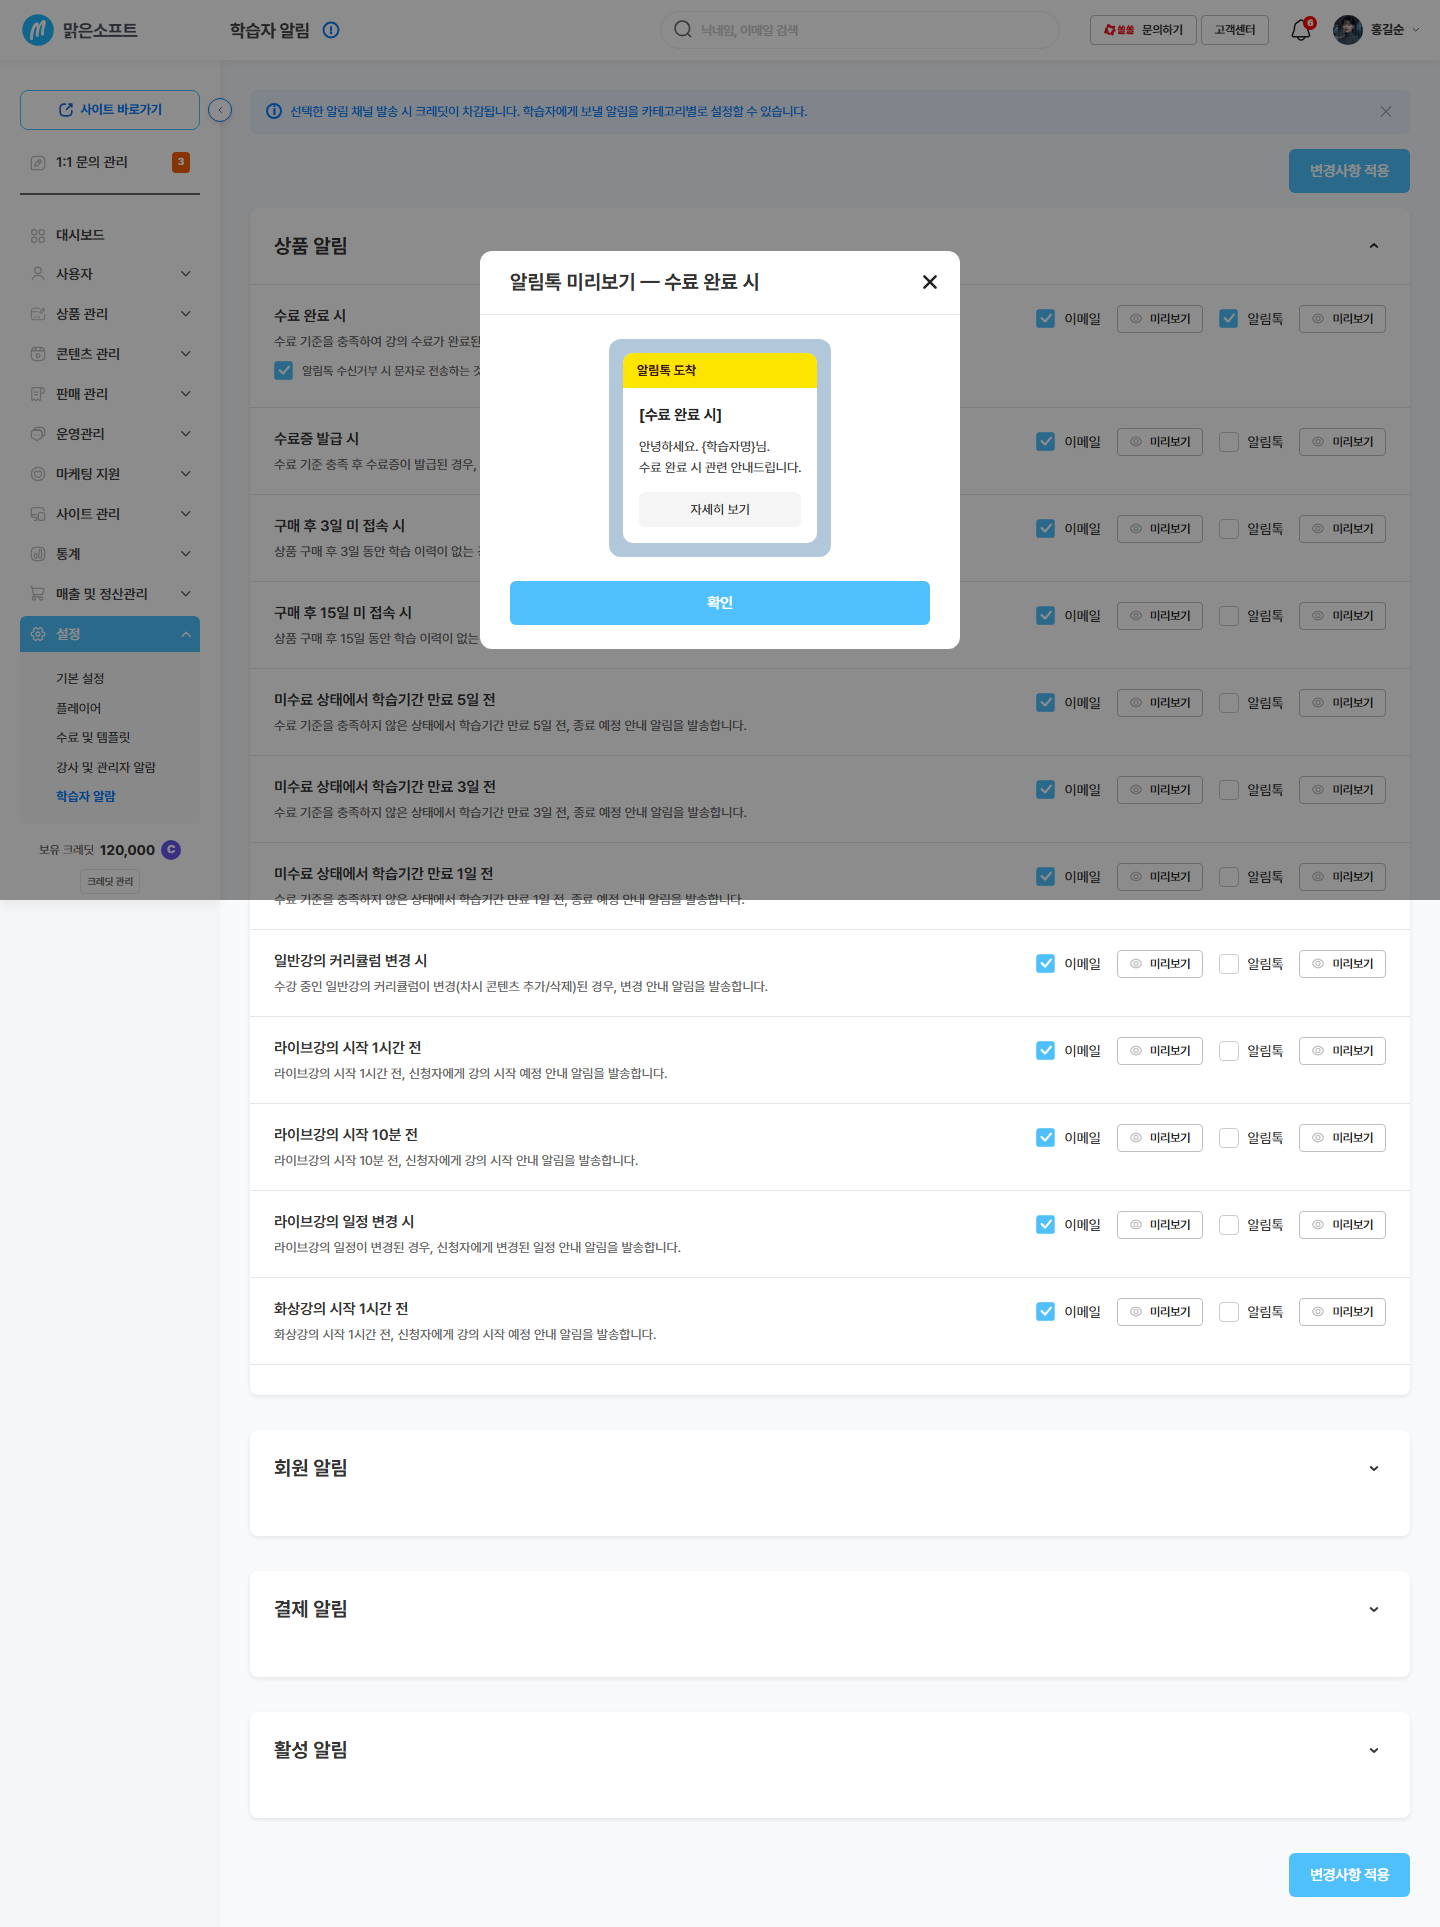The width and height of the screenshot is (1440, 1927).
Task: Preview alimtalk for 라이브강의 일정 변경 시
Action: [x=1342, y=1225]
